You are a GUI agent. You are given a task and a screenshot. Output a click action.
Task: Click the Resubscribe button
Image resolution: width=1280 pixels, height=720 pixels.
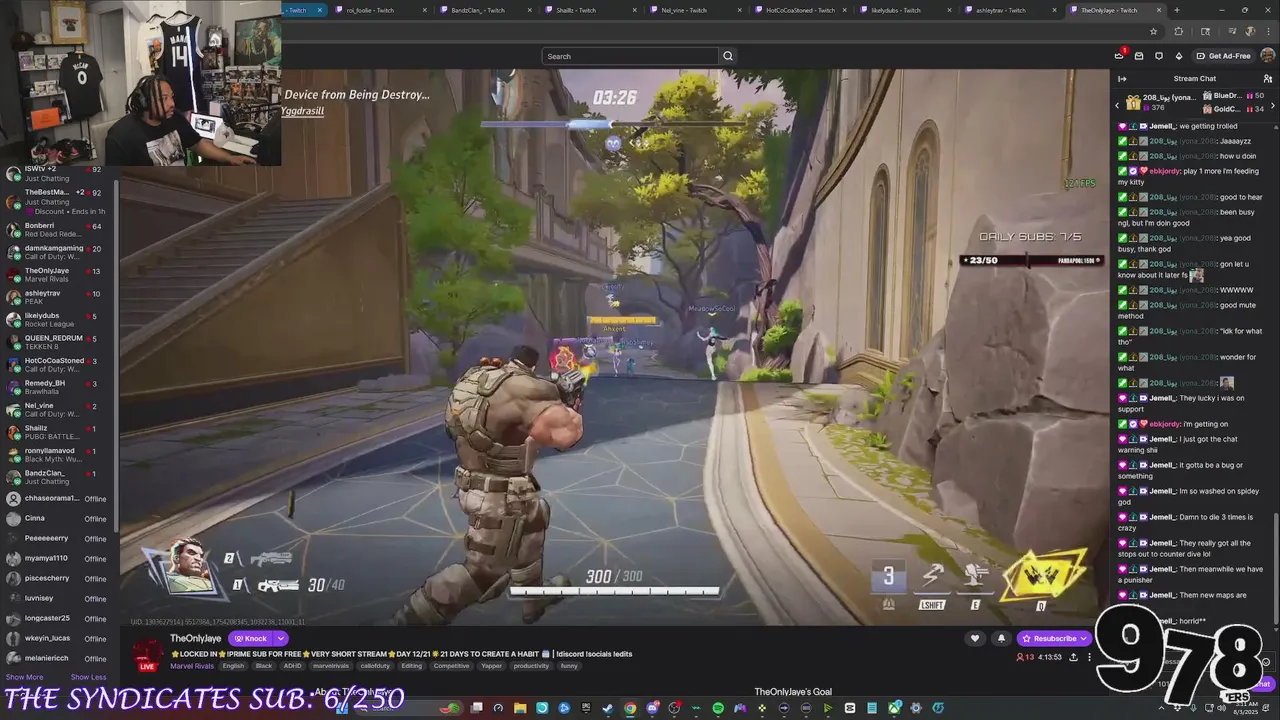pyautogui.click(x=1054, y=638)
